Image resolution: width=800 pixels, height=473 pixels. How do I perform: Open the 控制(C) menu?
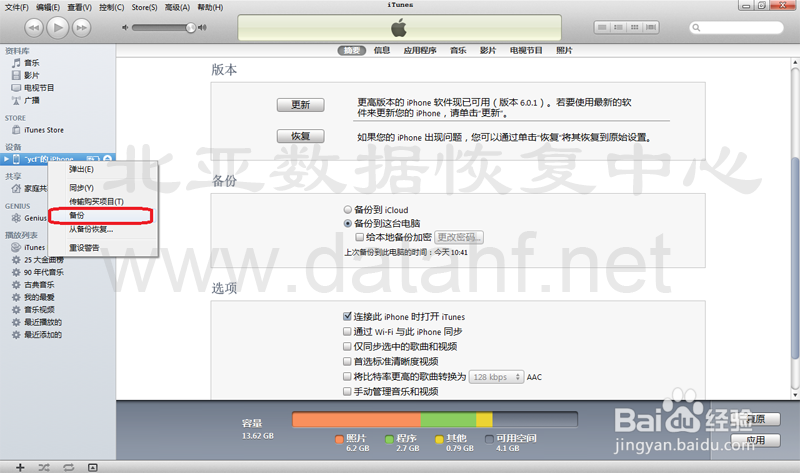click(111, 7)
